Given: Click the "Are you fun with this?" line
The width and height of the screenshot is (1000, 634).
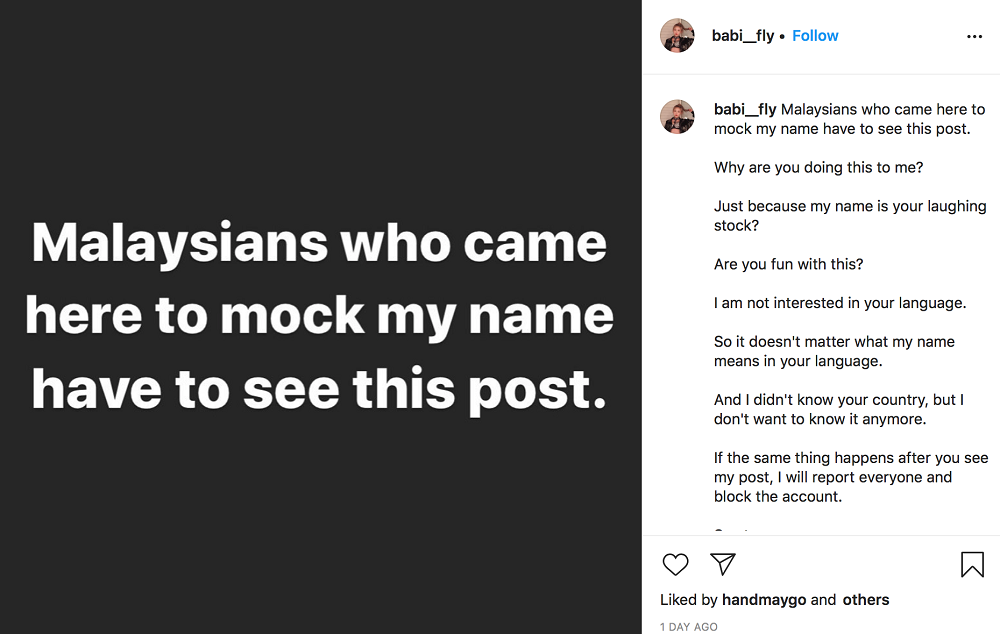Looking at the screenshot, I should (788, 264).
